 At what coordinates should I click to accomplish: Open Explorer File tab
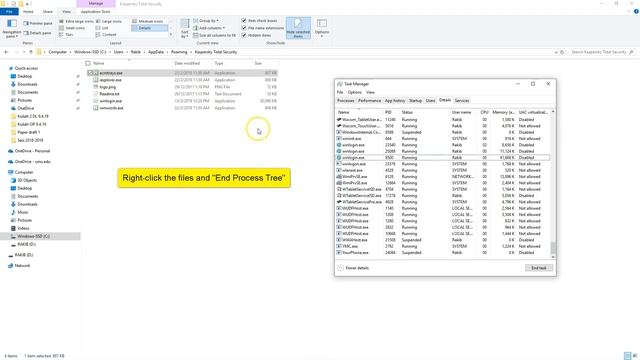click(9, 12)
